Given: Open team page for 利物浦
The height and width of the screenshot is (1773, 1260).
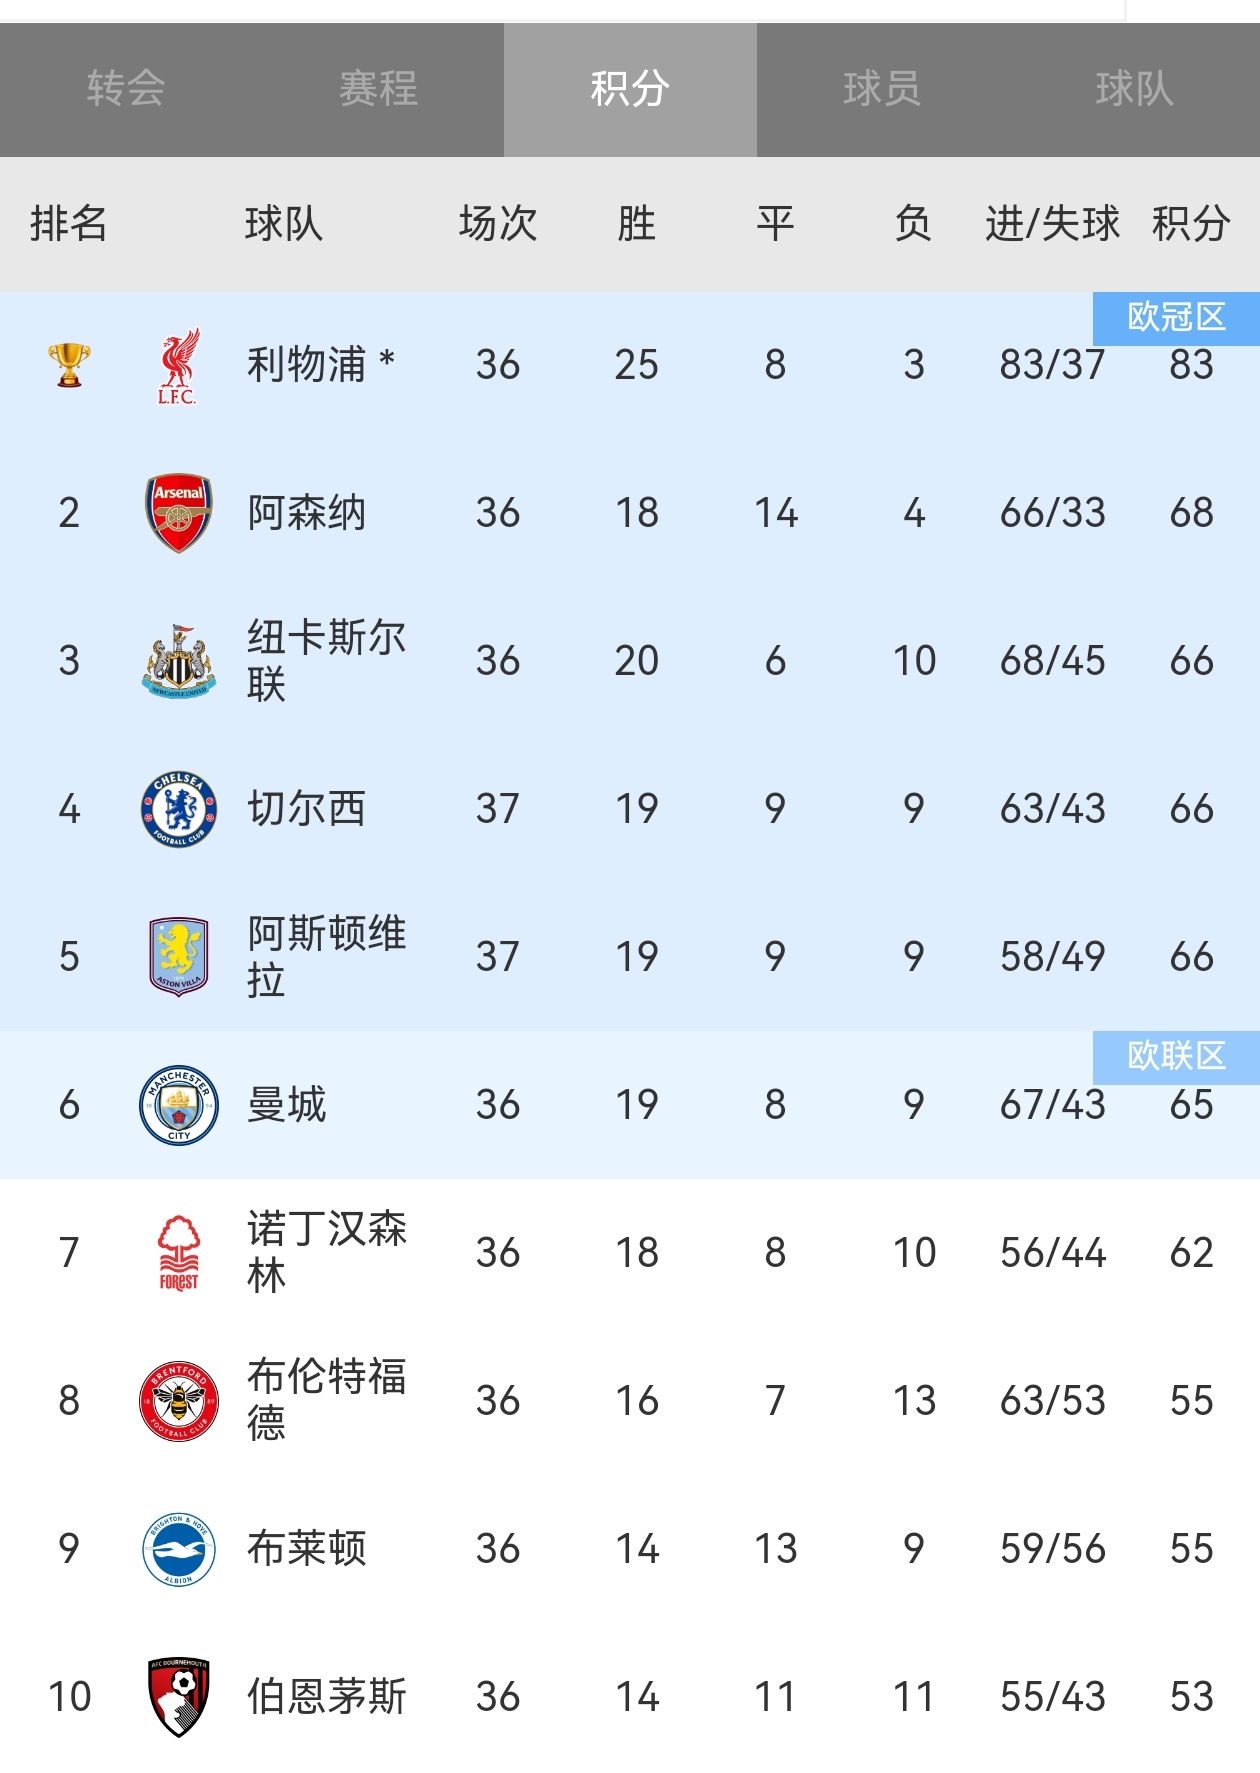Looking at the screenshot, I should tap(307, 365).
